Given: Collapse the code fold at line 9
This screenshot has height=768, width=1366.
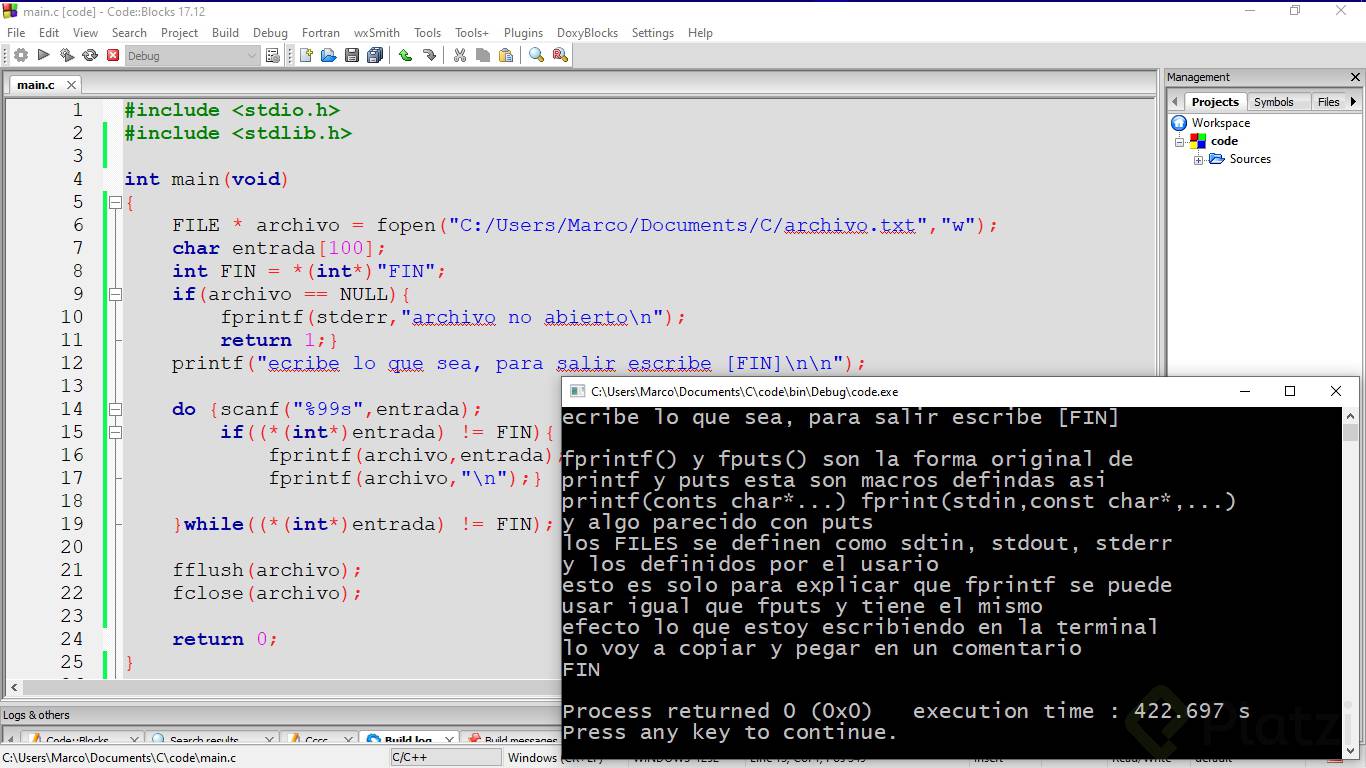Looking at the screenshot, I should coord(115,295).
